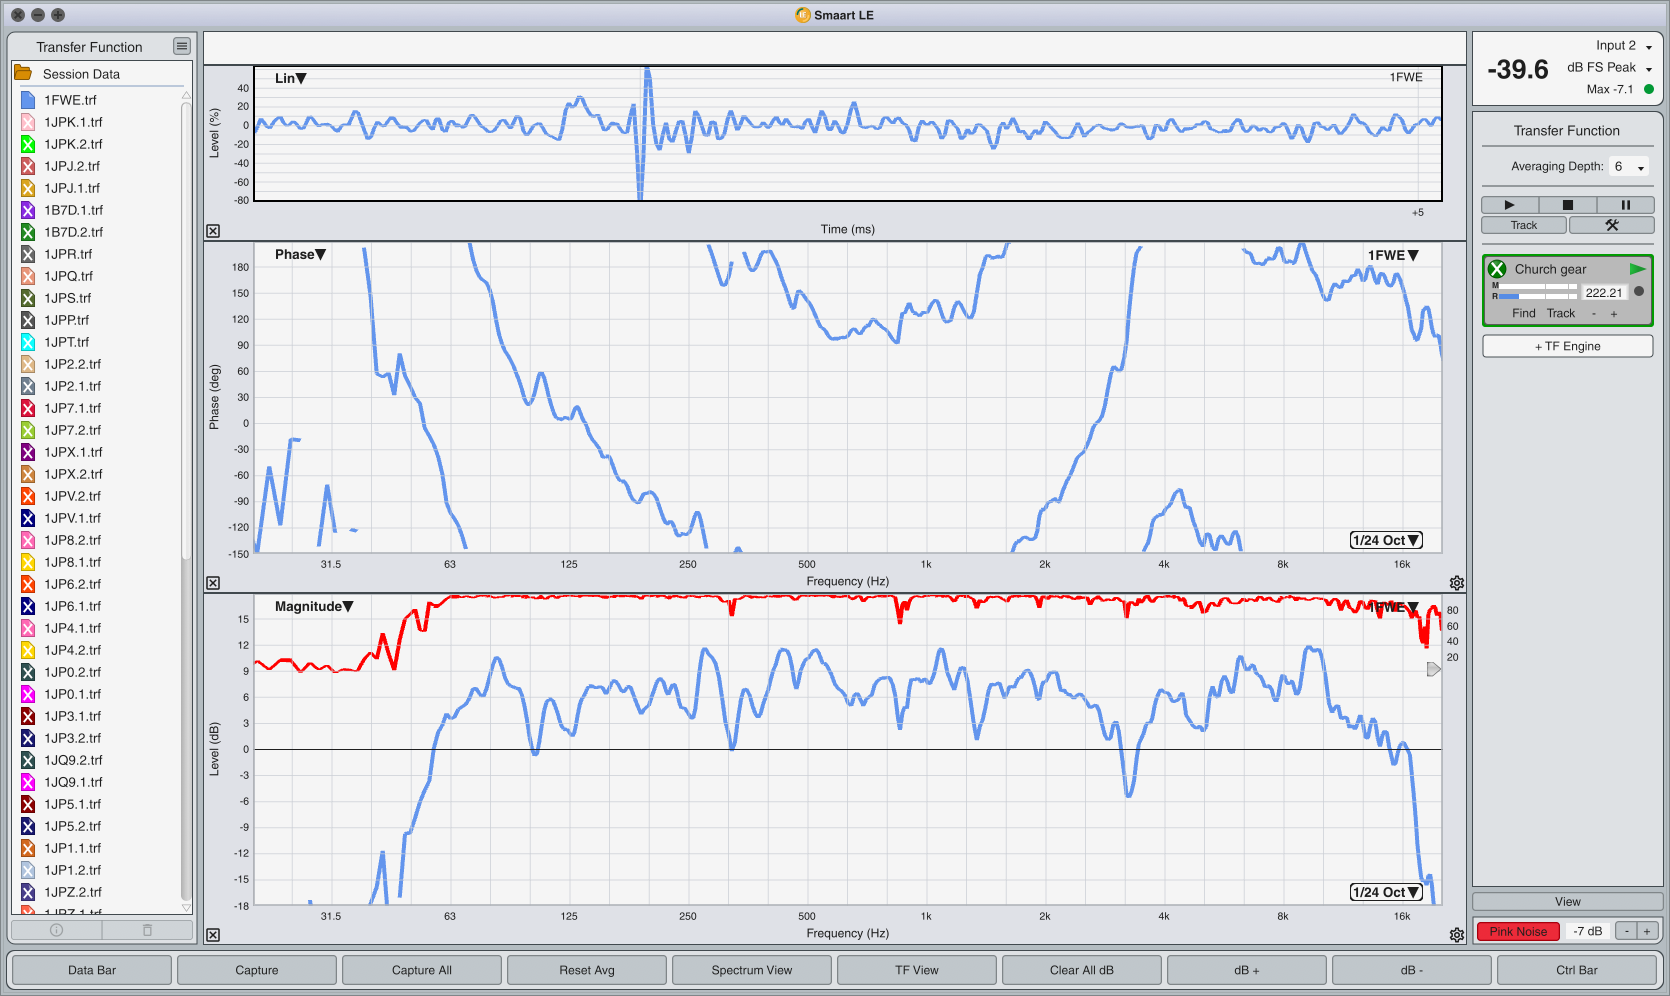Increase delay with plus on Church gear engine
Viewport: 1670px width, 996px height.
1614,314
